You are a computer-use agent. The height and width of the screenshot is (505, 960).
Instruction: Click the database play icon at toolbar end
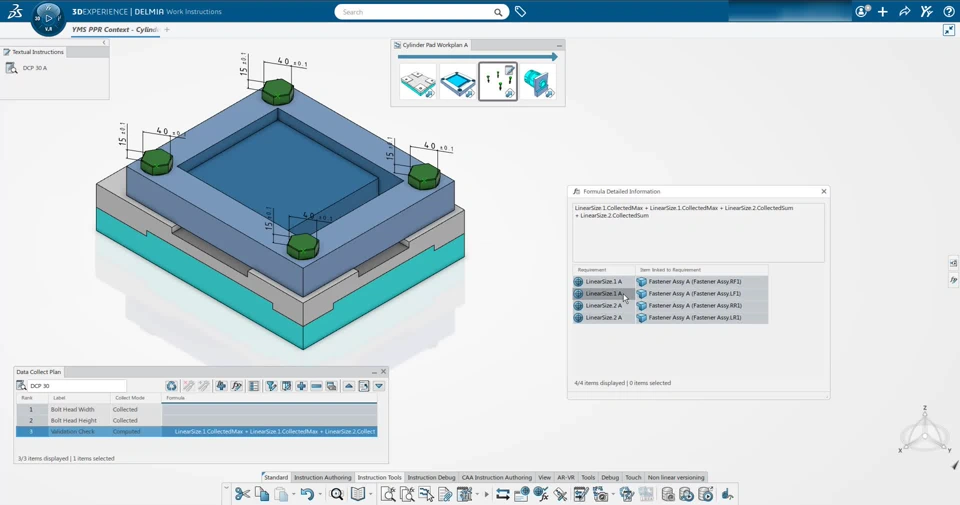(706, 494)
